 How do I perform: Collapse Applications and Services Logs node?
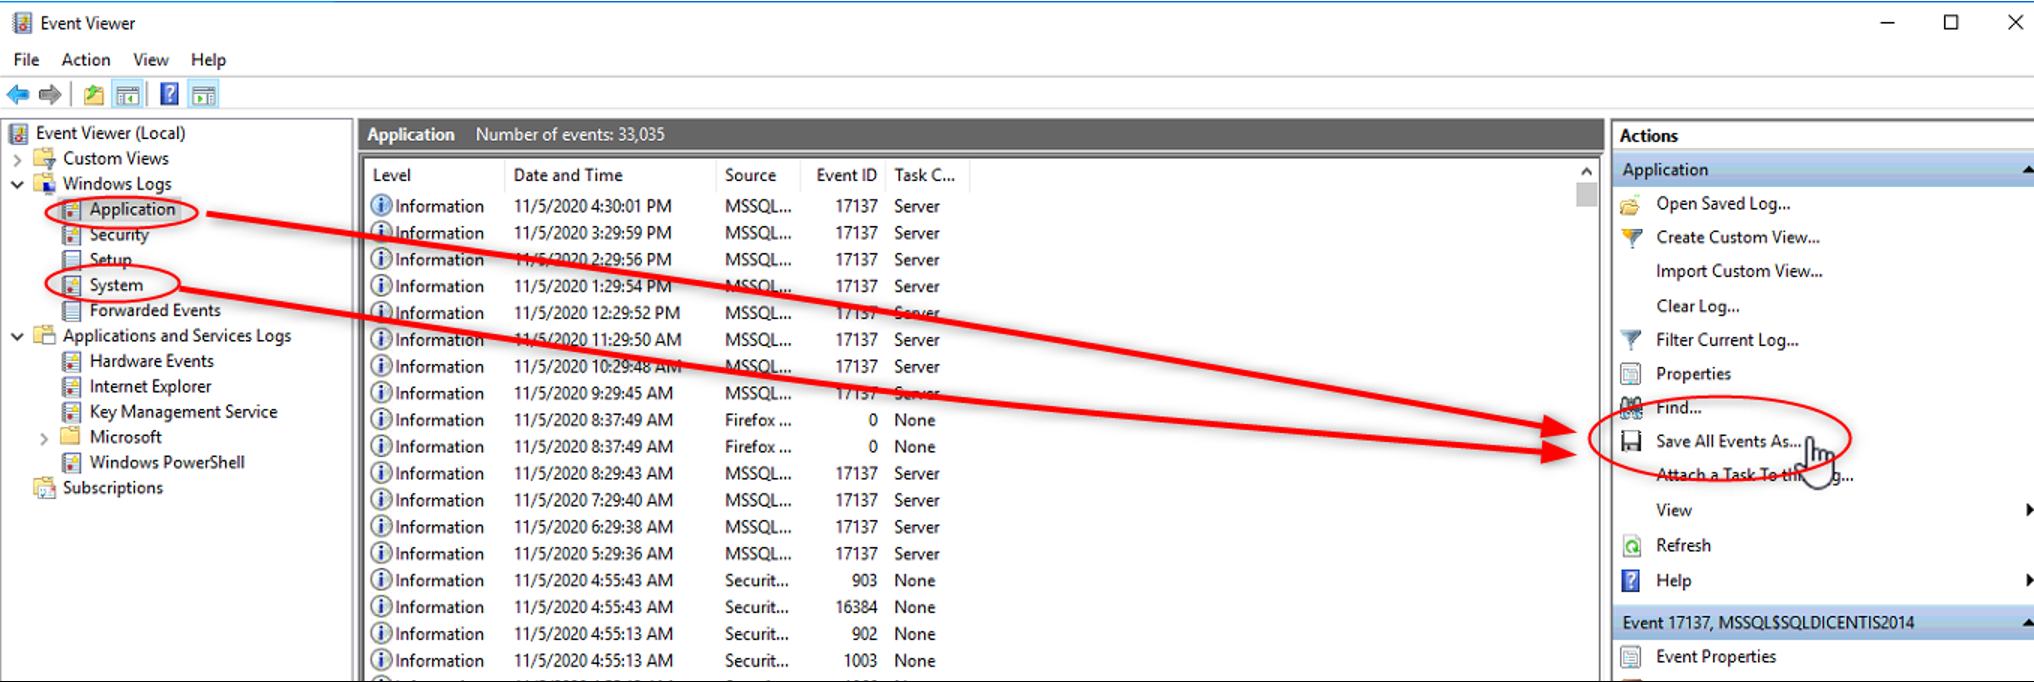click(17, 336)
